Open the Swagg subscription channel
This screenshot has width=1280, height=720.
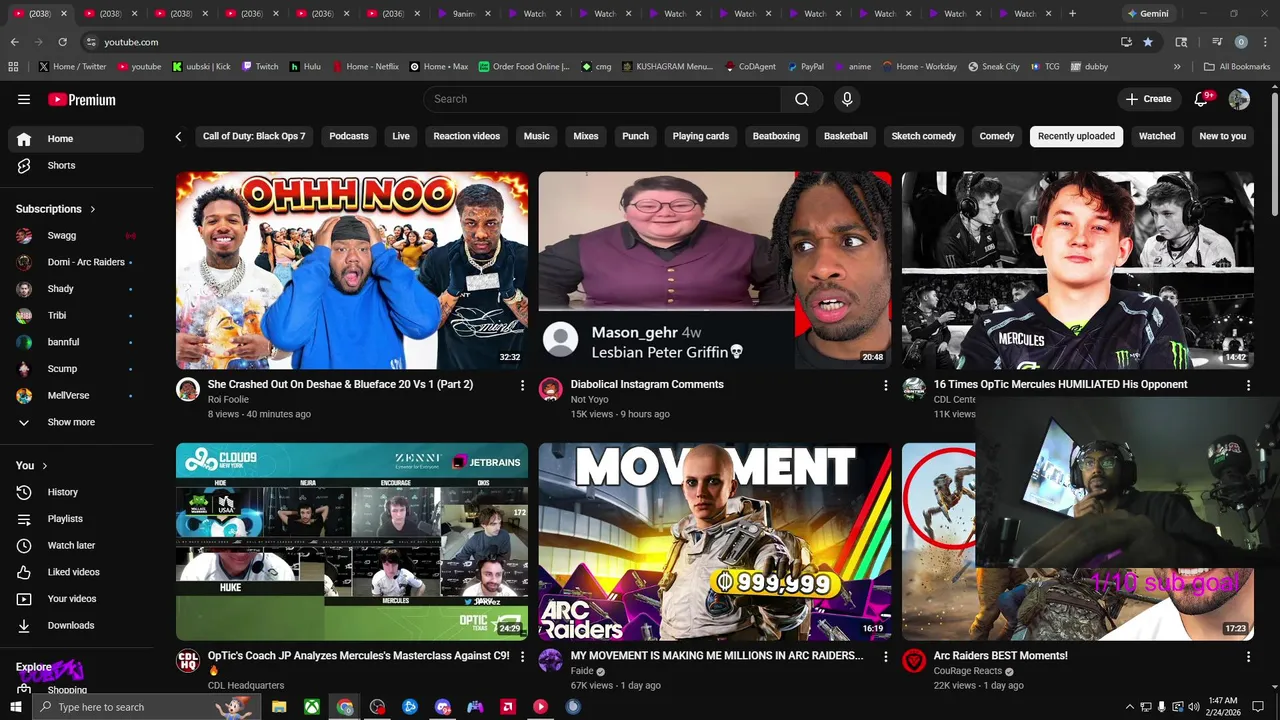76,235
